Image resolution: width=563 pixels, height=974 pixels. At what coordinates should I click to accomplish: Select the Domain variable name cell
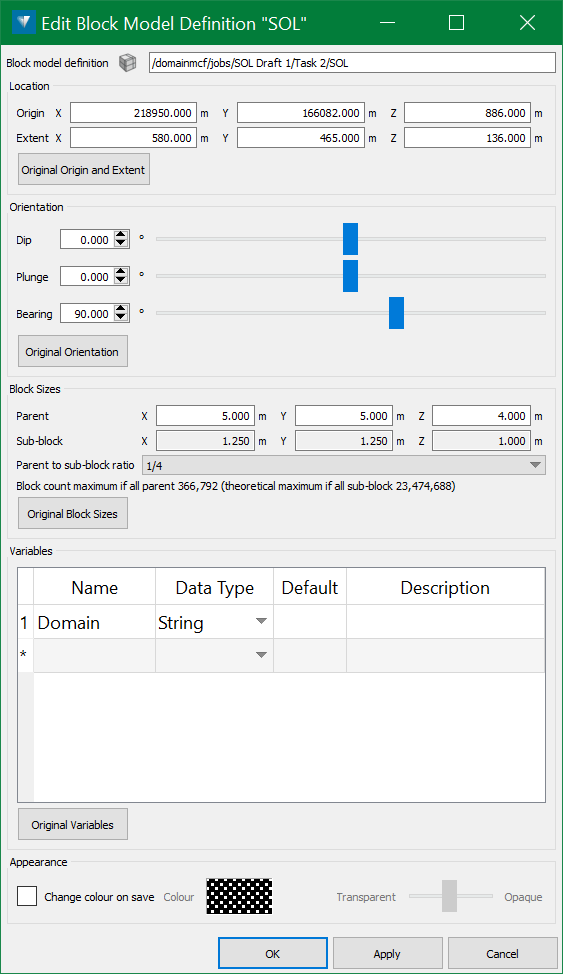[94, 622]
